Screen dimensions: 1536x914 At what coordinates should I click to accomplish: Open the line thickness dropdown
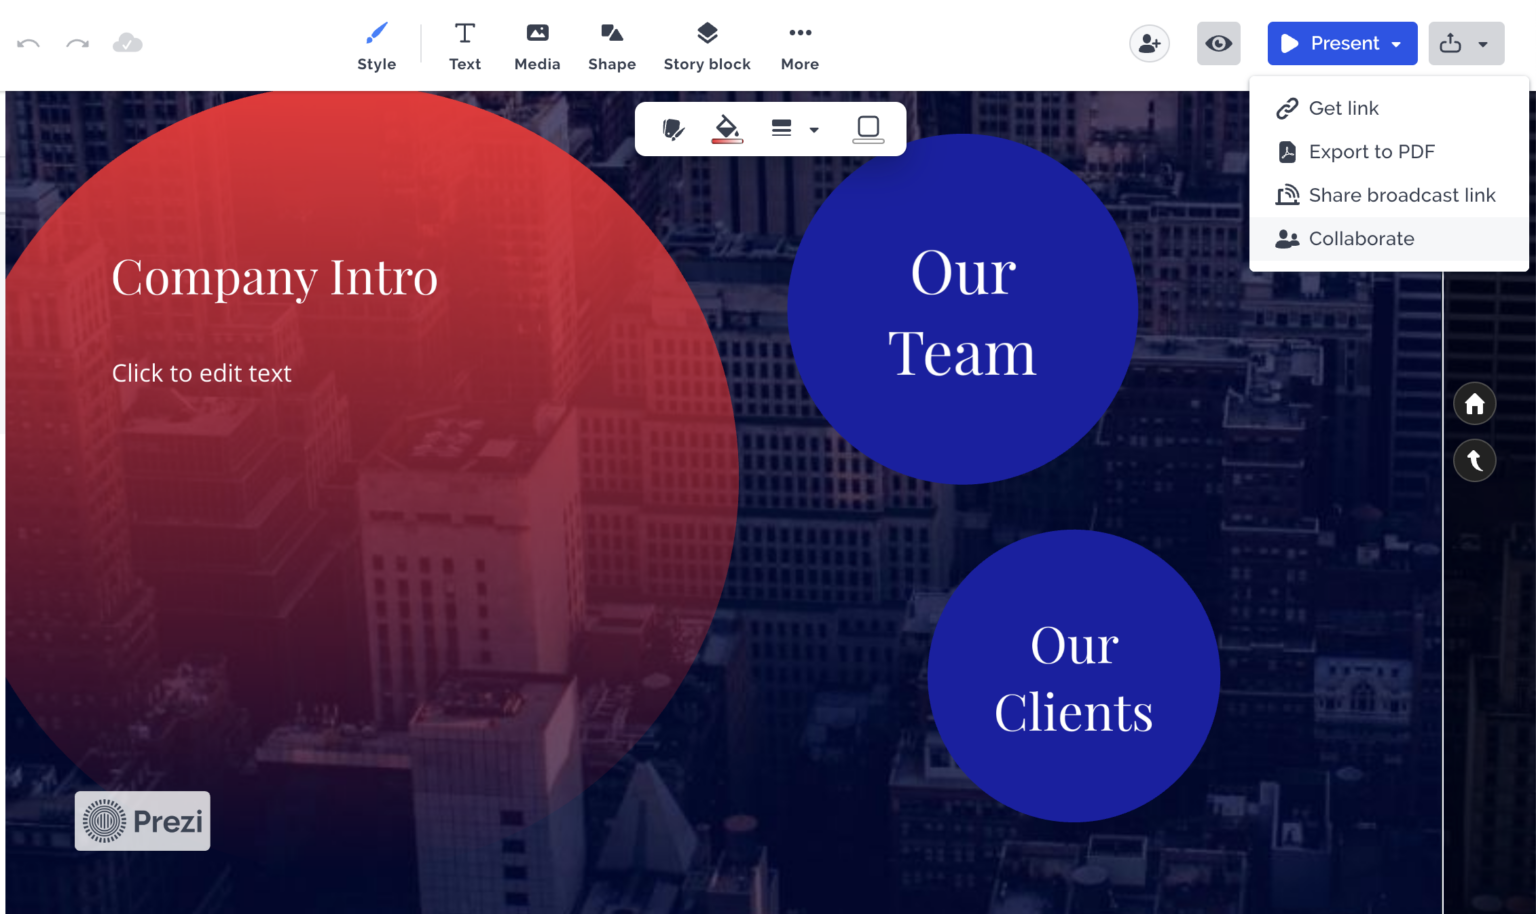click(x=813, y=129)
